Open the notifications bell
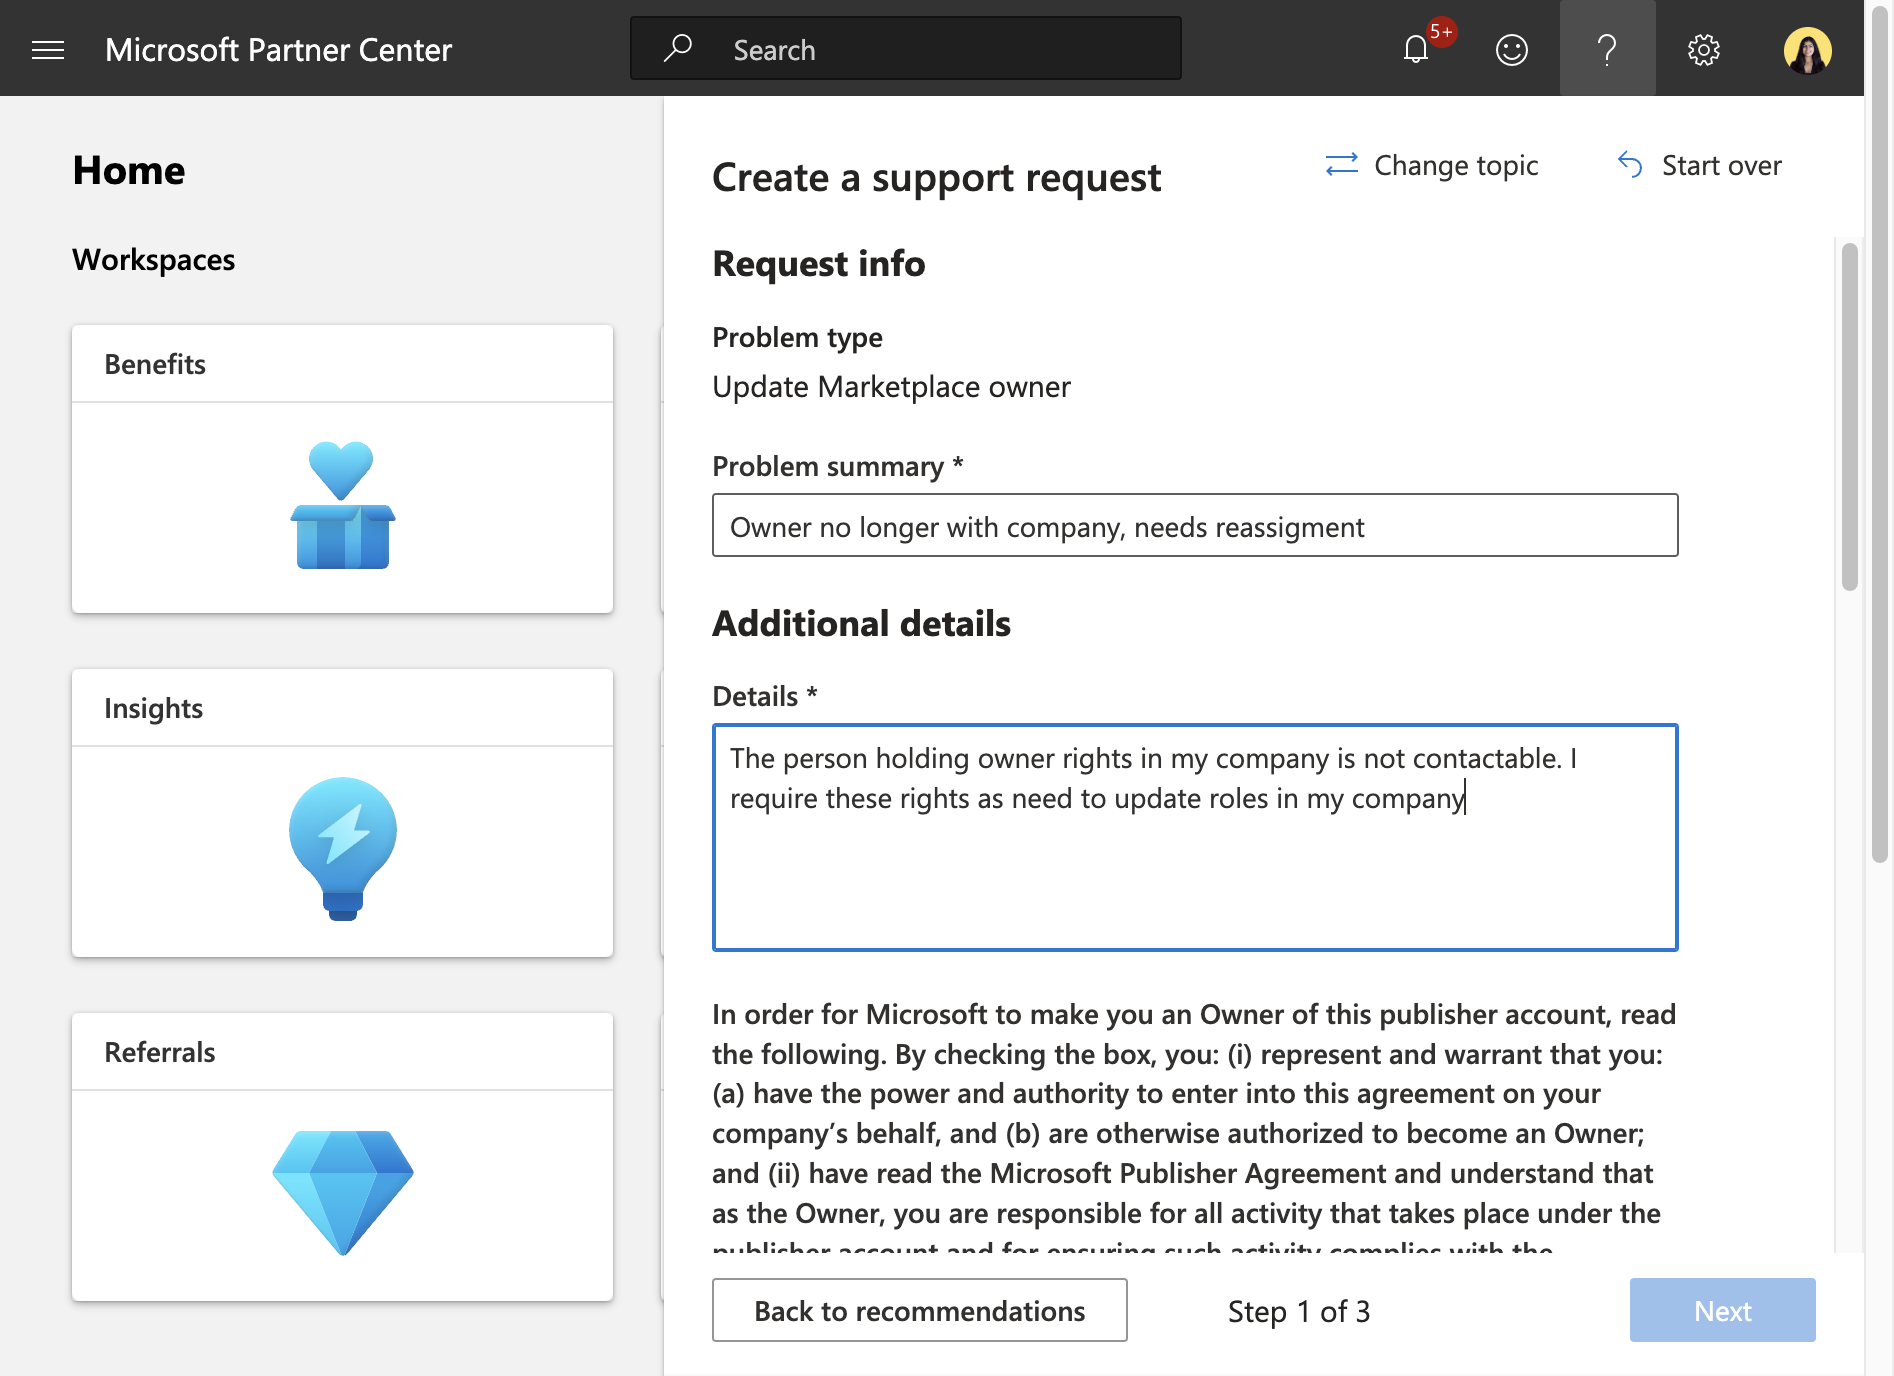1894x1376 pixels. 1416,49
